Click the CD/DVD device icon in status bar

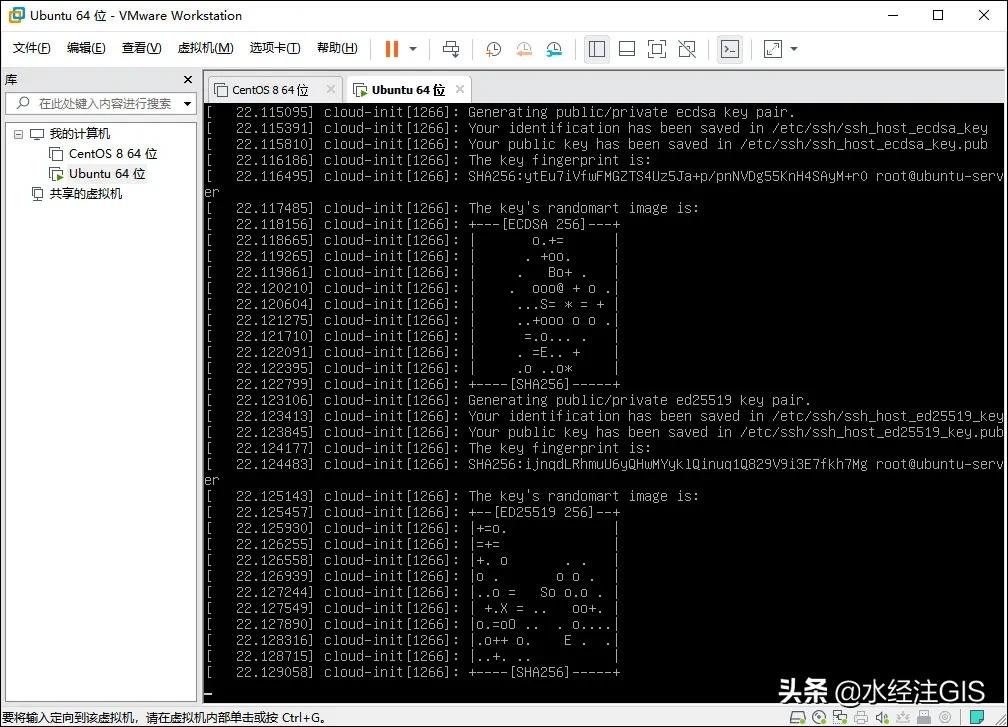point(818,716)
